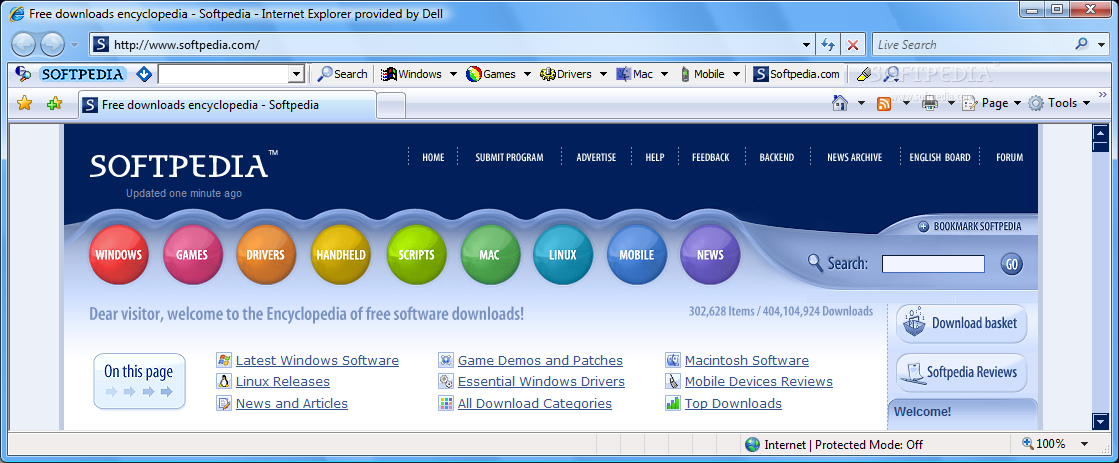Click the teal LINUX ball button

point(563,255)
